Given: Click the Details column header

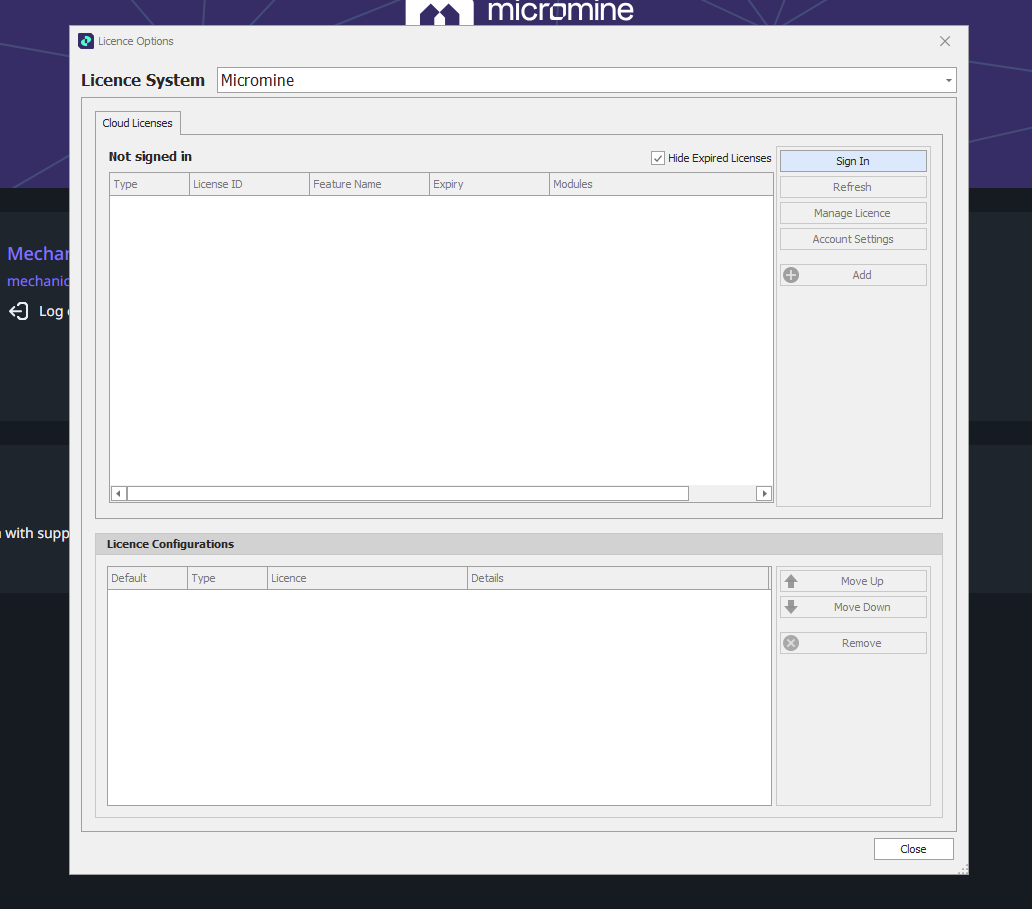Looking at the screenshot, I should 618,578.
